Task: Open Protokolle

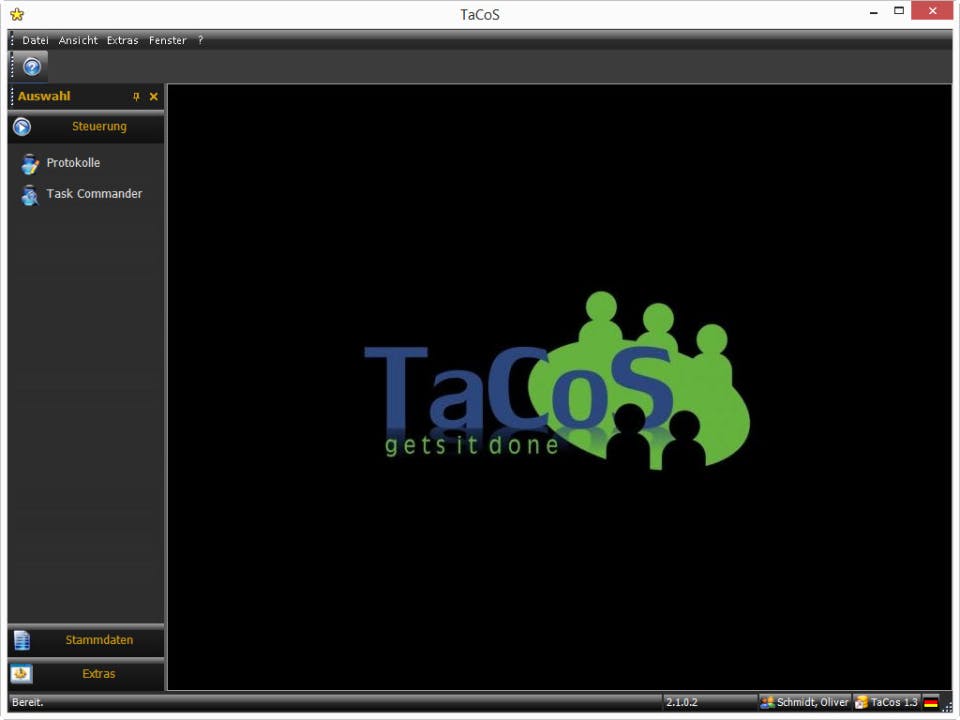Action: click(73, 163)
